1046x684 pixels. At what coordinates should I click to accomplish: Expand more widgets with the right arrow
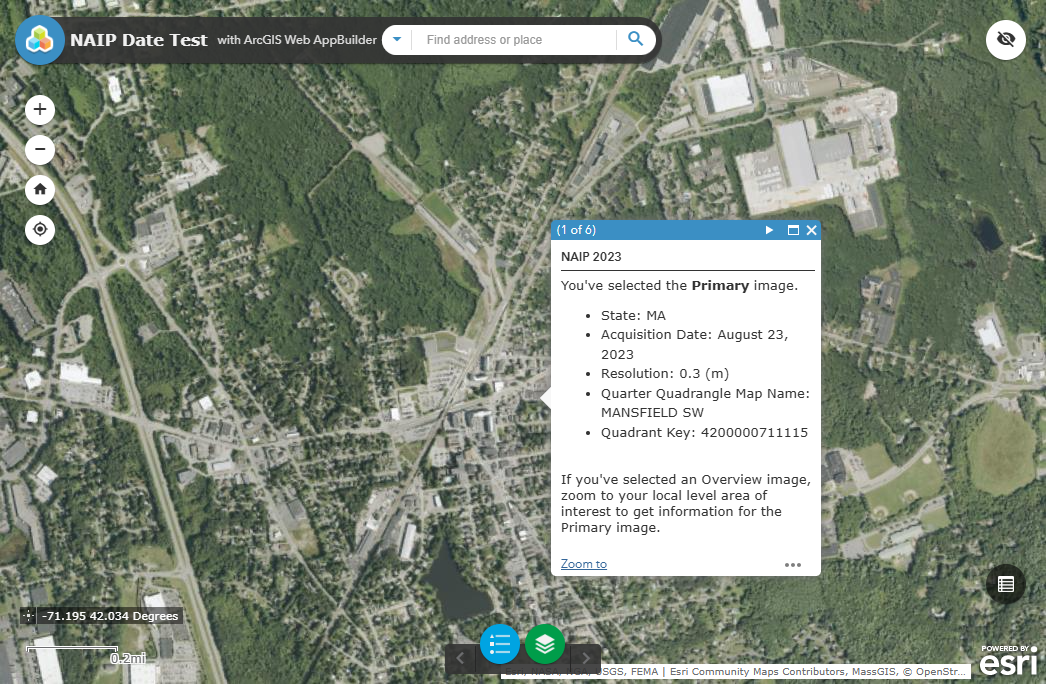(586, 657)
